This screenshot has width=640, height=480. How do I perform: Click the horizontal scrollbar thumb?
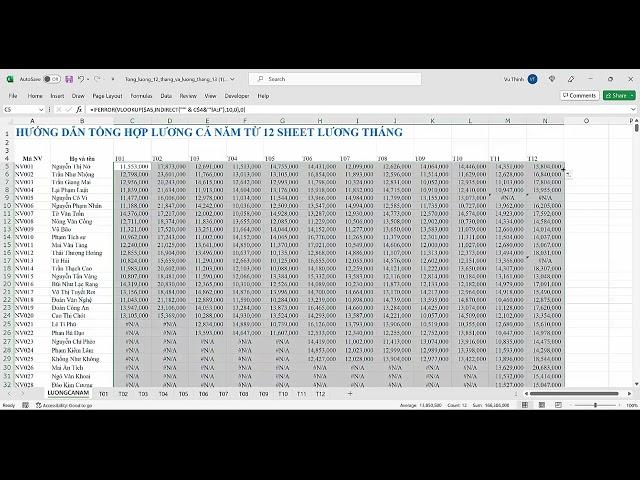575,393
